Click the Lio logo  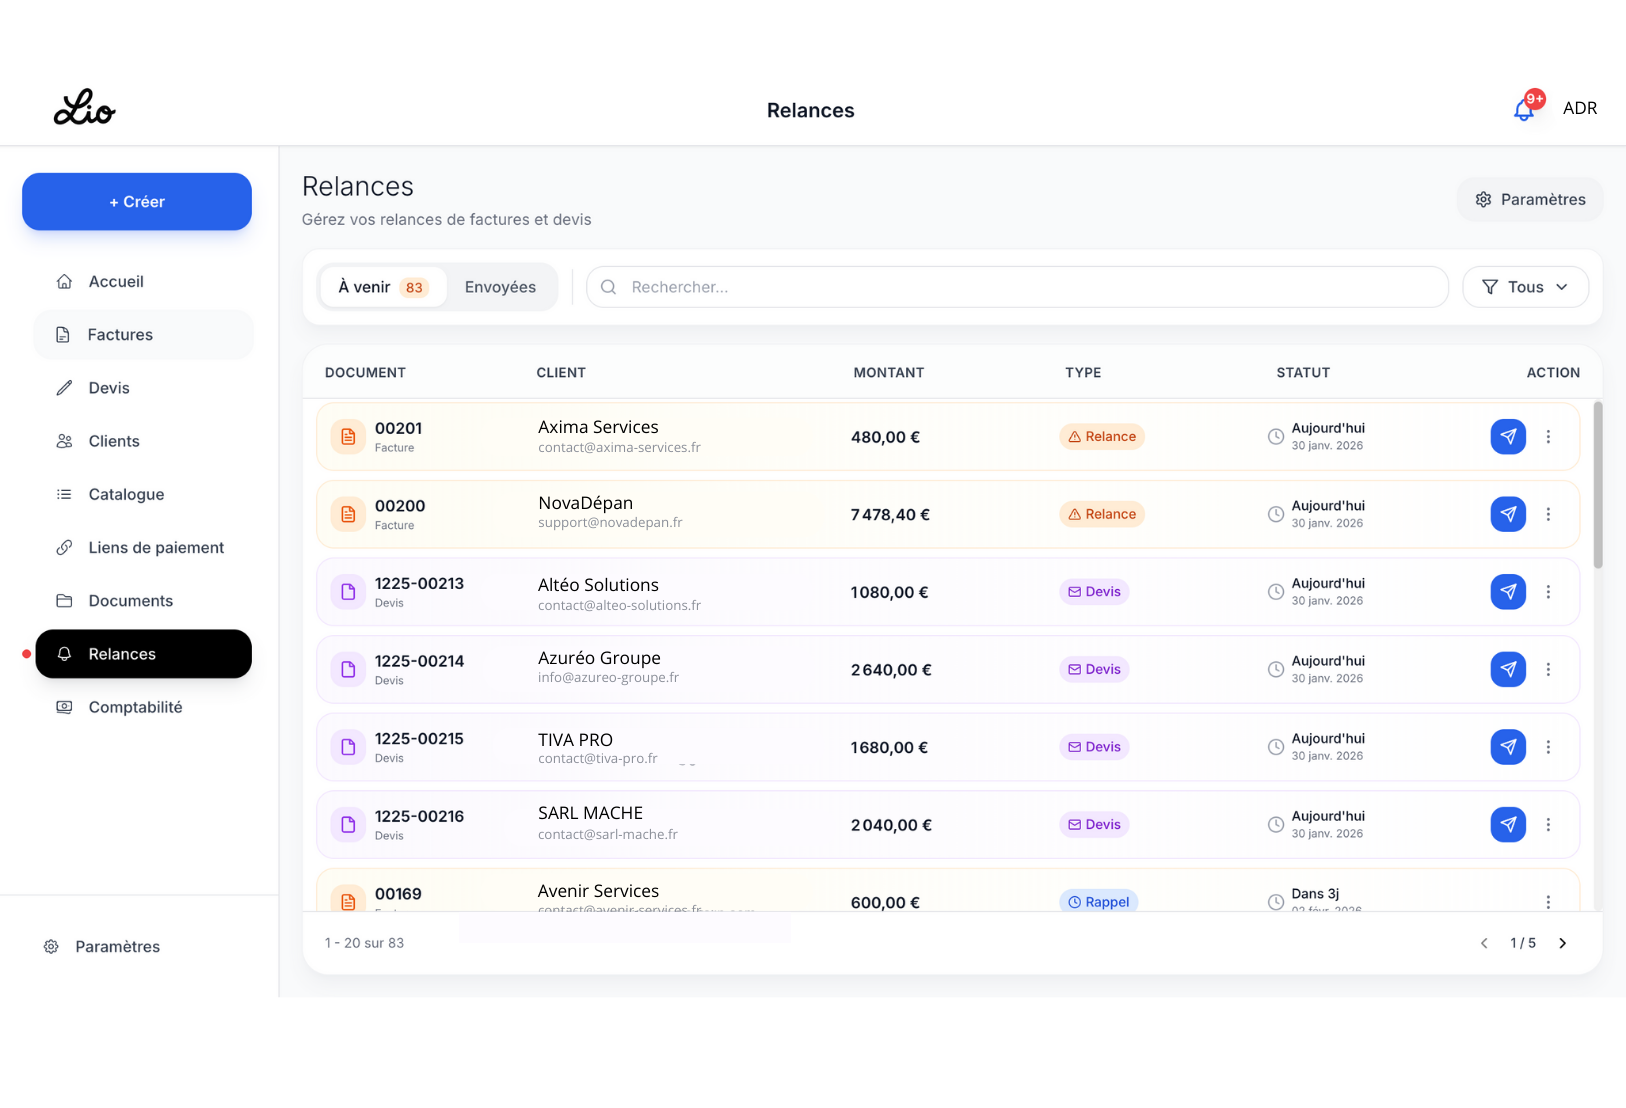85,108
